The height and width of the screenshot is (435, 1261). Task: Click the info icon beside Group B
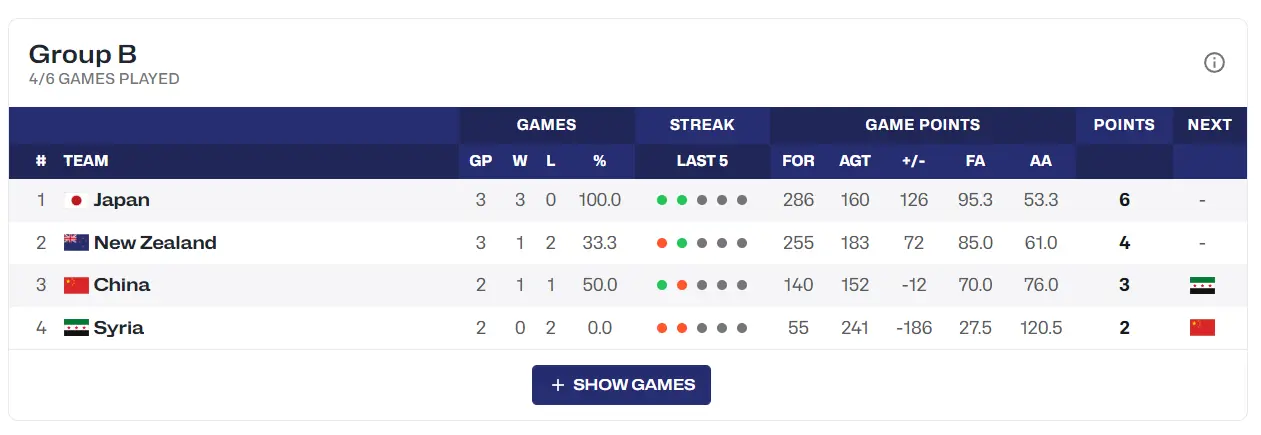[x=1214, y=63]
